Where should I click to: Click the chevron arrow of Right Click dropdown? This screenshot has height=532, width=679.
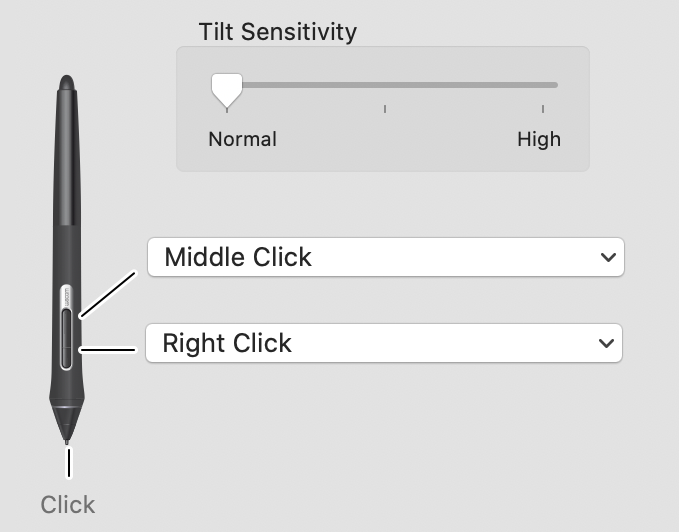point(606,343)
